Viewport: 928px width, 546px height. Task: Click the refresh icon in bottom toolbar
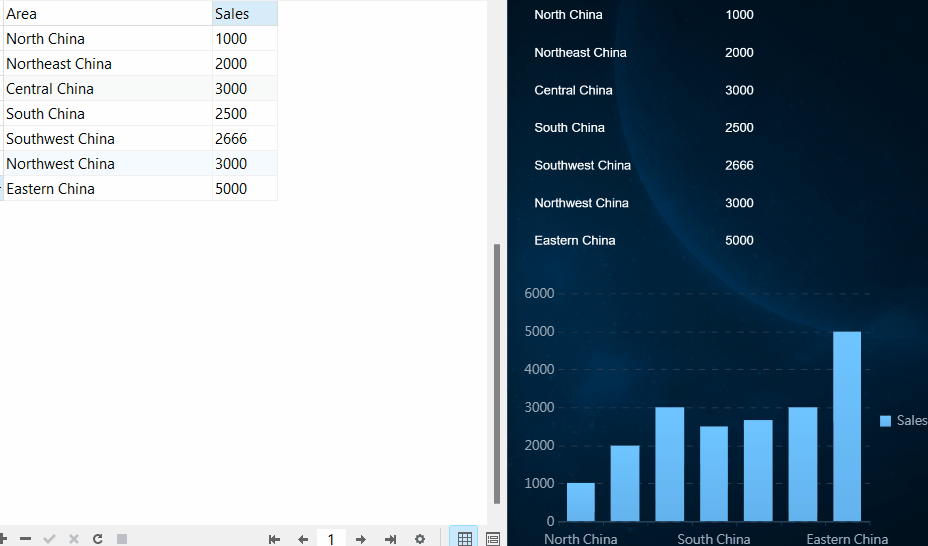coord(98,538)
